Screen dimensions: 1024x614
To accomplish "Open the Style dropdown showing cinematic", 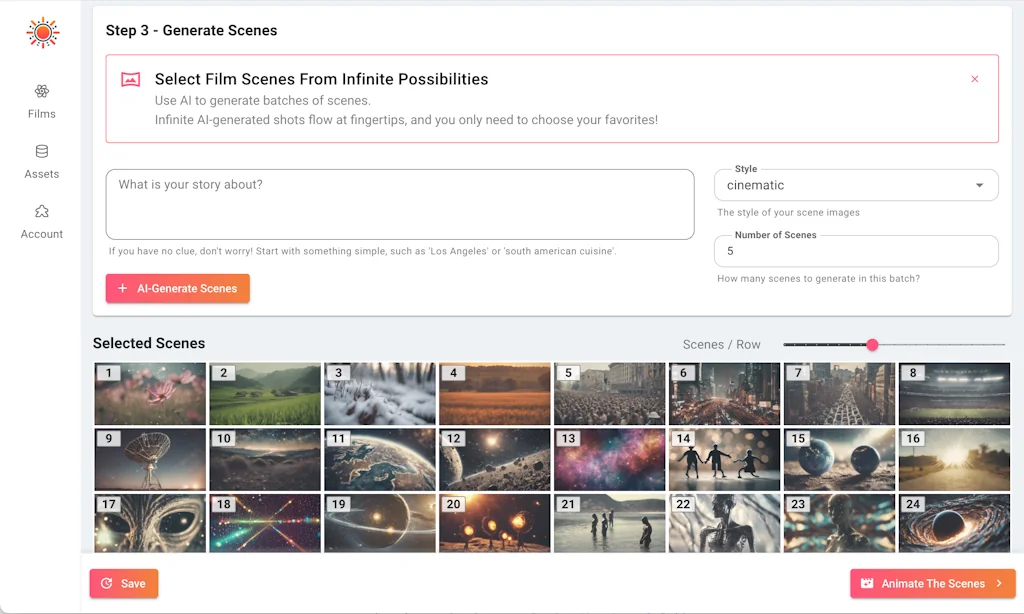I will [856, 185].
